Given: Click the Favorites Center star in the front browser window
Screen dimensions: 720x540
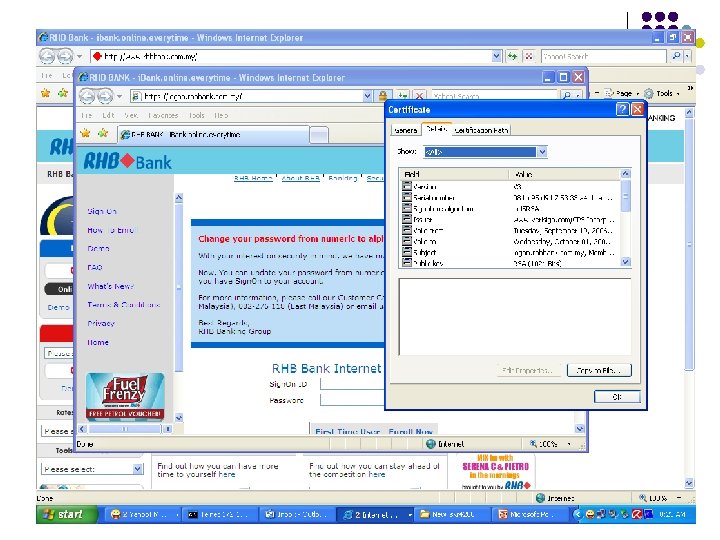Looking at the screenshot, I should [x=85, y=133].
